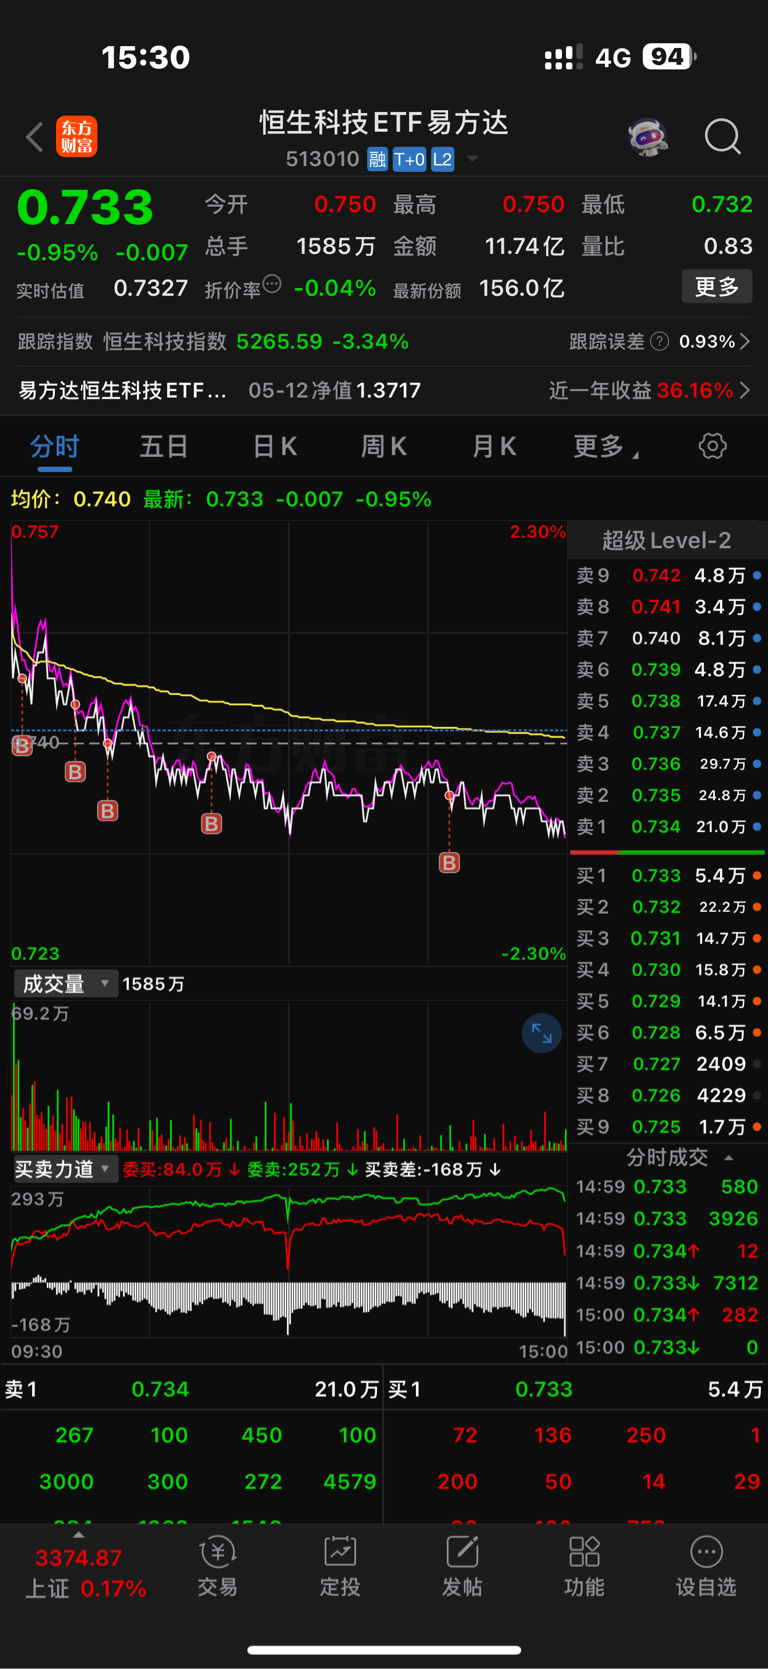
Task: Open the 成交量 indicator dropdown
Action: point(65,984)
